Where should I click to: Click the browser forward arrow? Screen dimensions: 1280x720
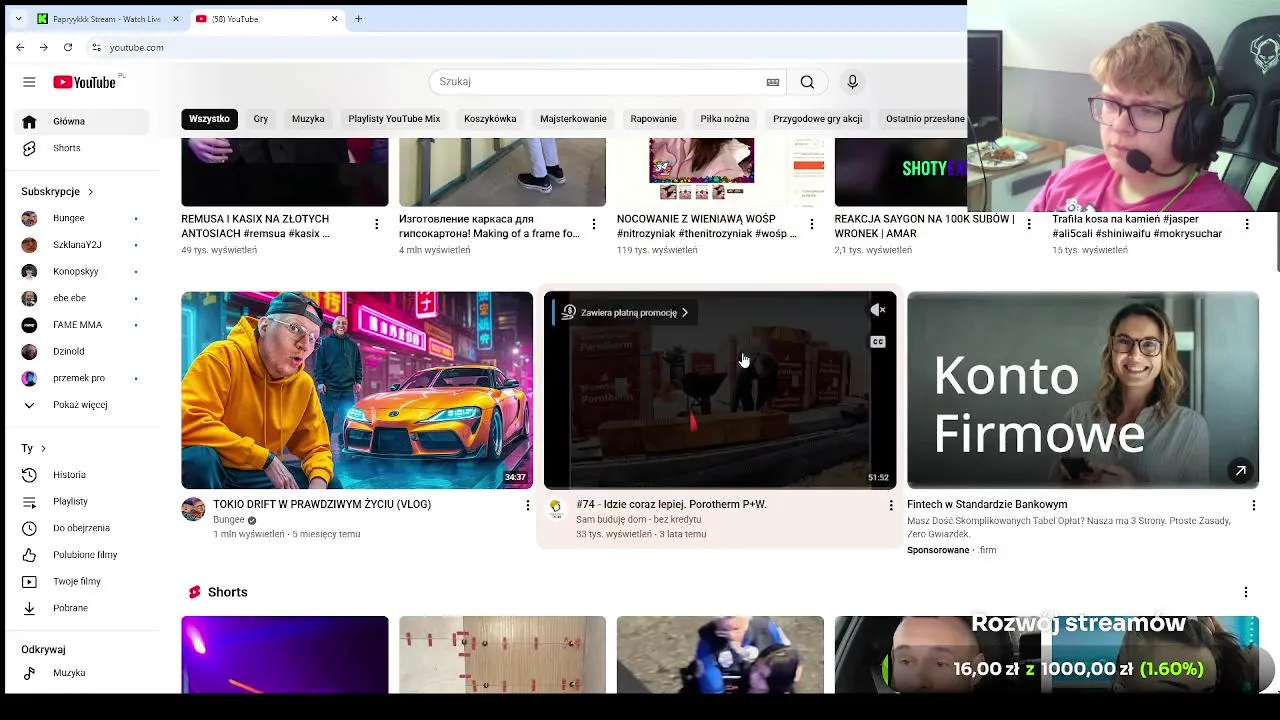click(x=43, y=47)
